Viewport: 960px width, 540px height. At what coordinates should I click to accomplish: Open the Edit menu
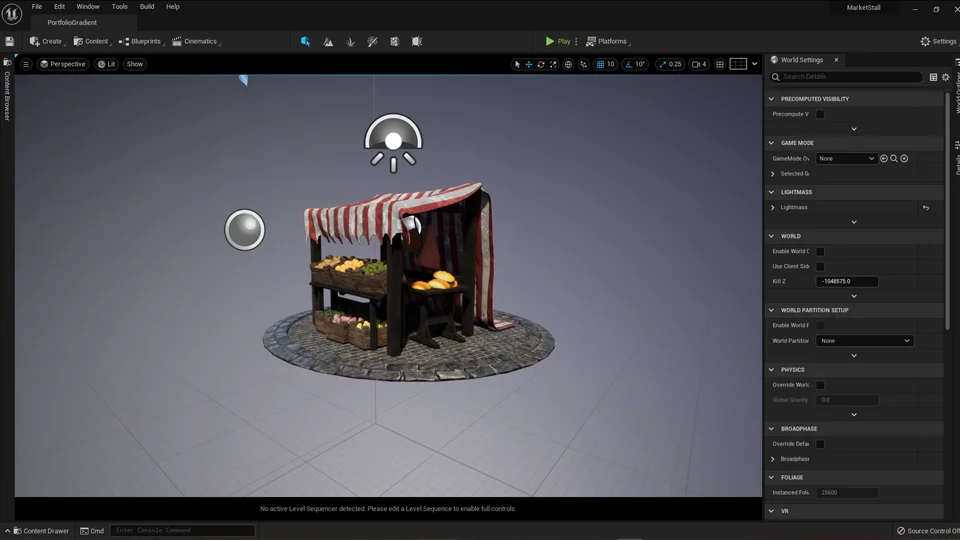coord(59,7)
